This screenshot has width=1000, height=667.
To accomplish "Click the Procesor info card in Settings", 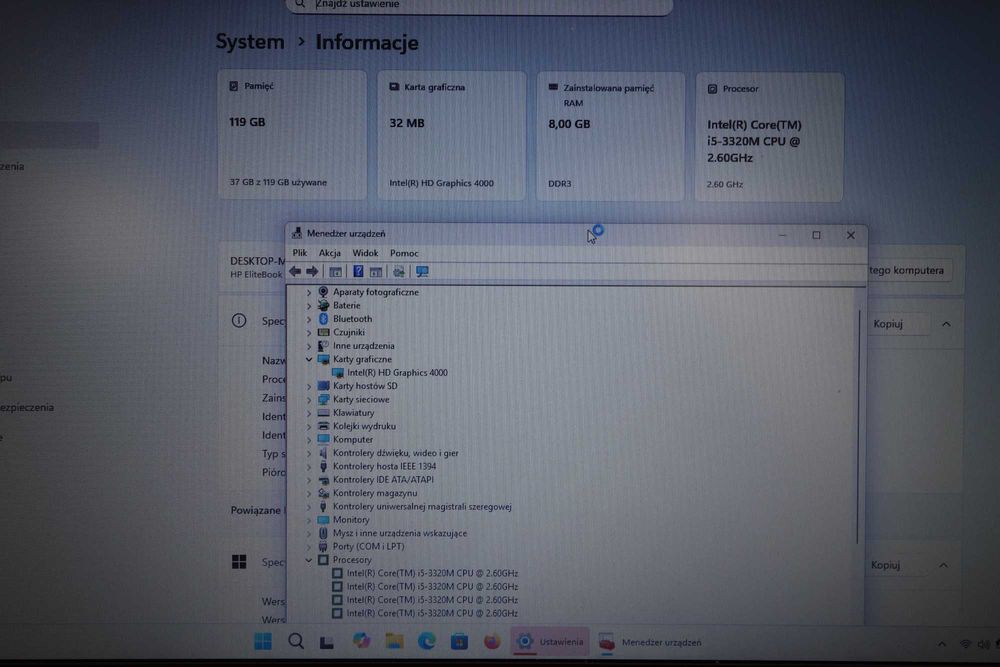I will coord(769,137).
